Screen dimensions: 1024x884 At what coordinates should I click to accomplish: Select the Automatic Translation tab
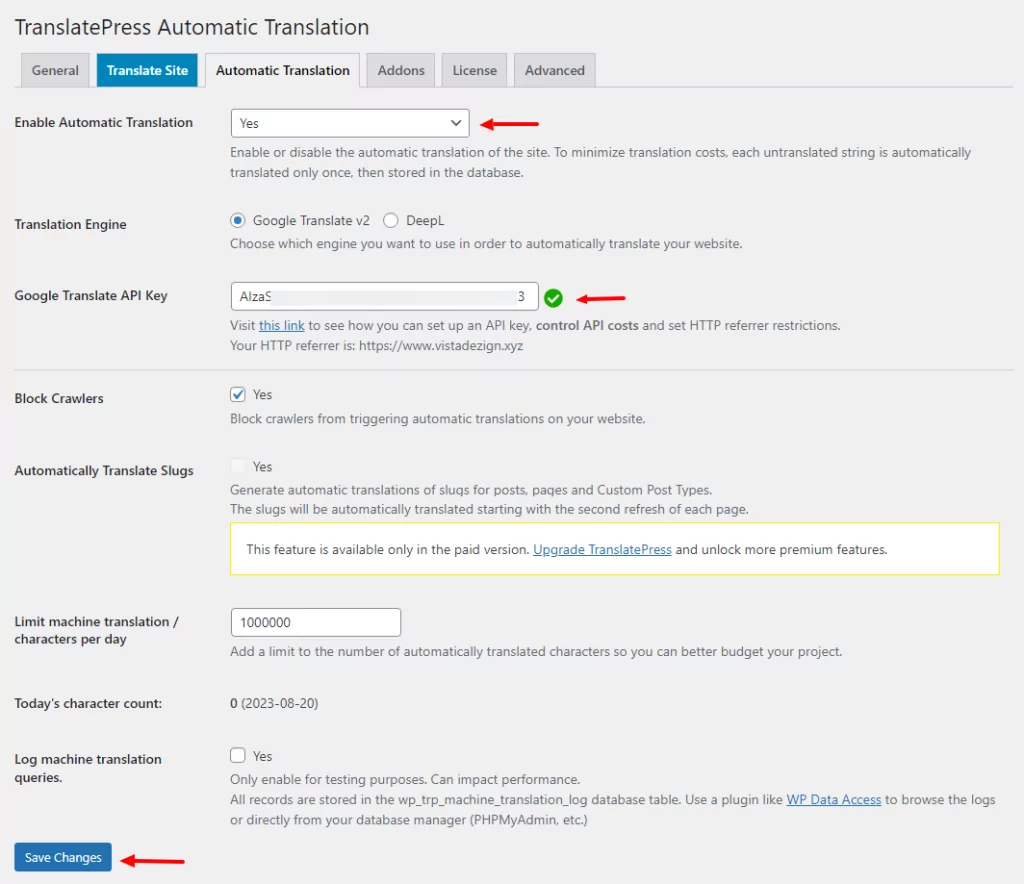coord(283,71)
